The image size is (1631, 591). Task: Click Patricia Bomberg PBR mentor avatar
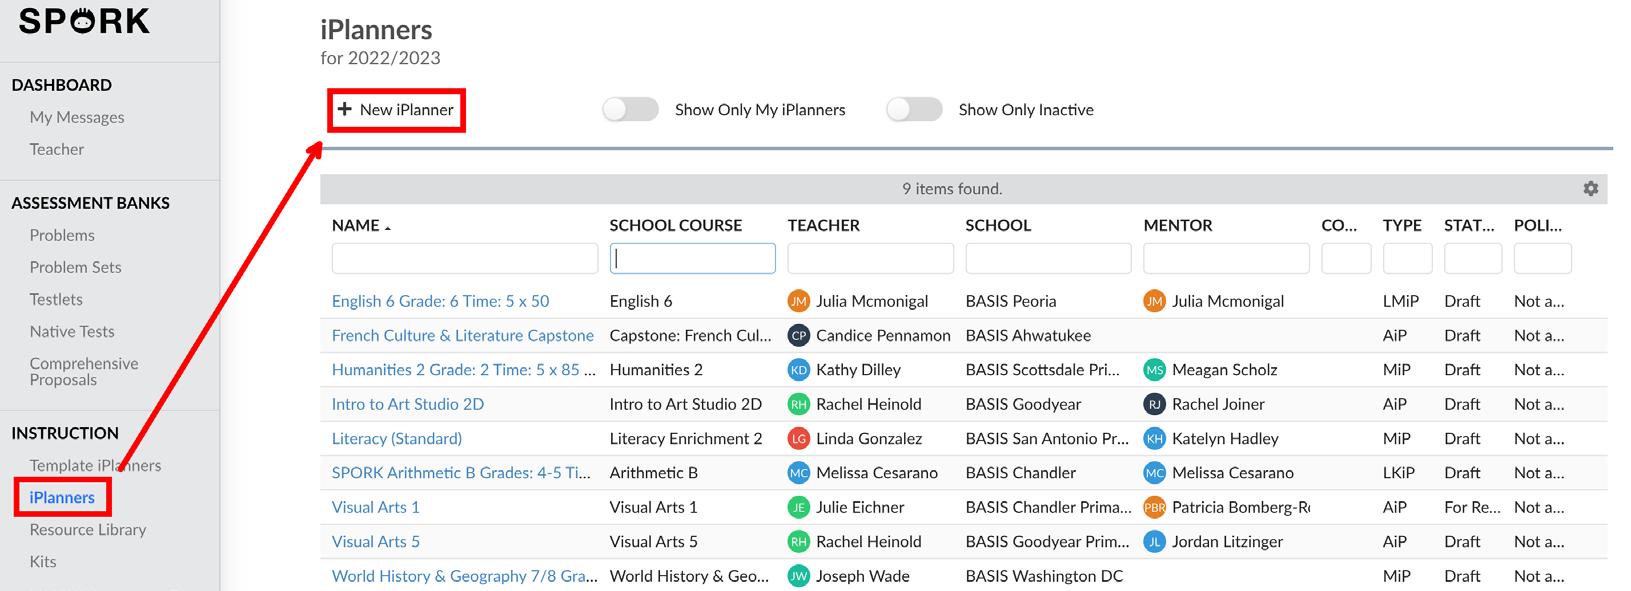(1154, 507)
